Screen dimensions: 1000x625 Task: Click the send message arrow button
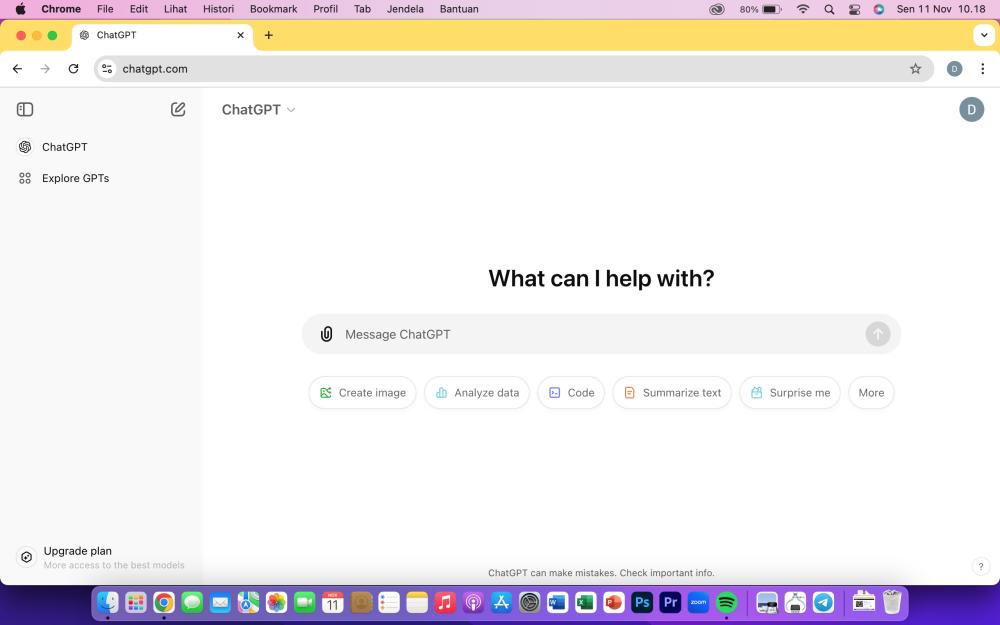[x=878, y=334]
